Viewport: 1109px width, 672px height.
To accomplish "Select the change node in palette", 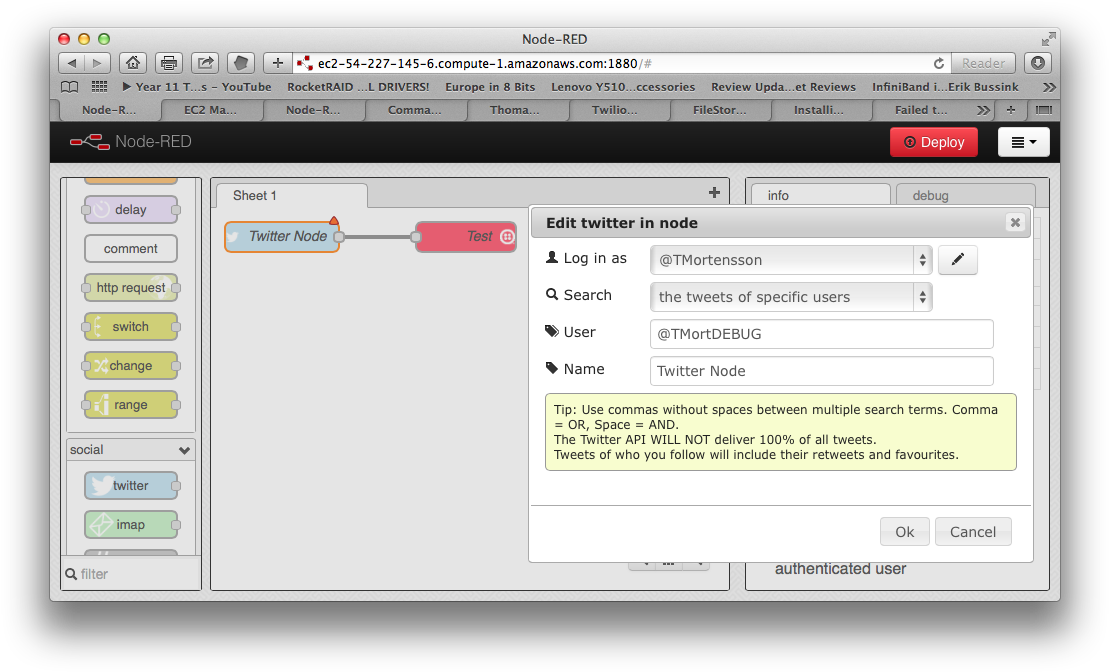I will tap(131, 366).
